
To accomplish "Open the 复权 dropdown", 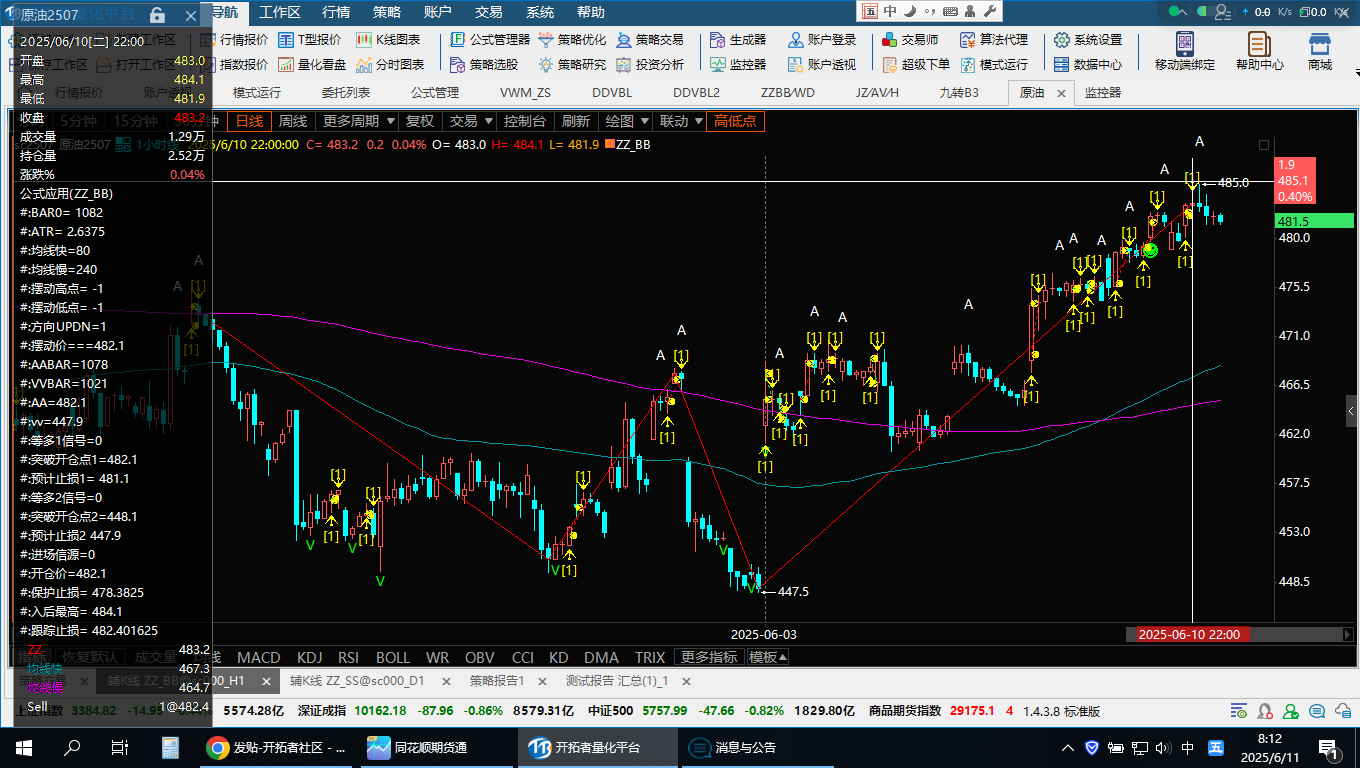I will click(419, 121).
